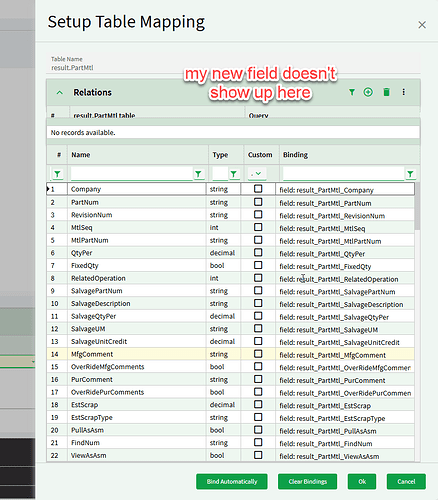Screen dimensions: 438x500
Task: Delete relation using trash icon
Action: click(386, 92)
